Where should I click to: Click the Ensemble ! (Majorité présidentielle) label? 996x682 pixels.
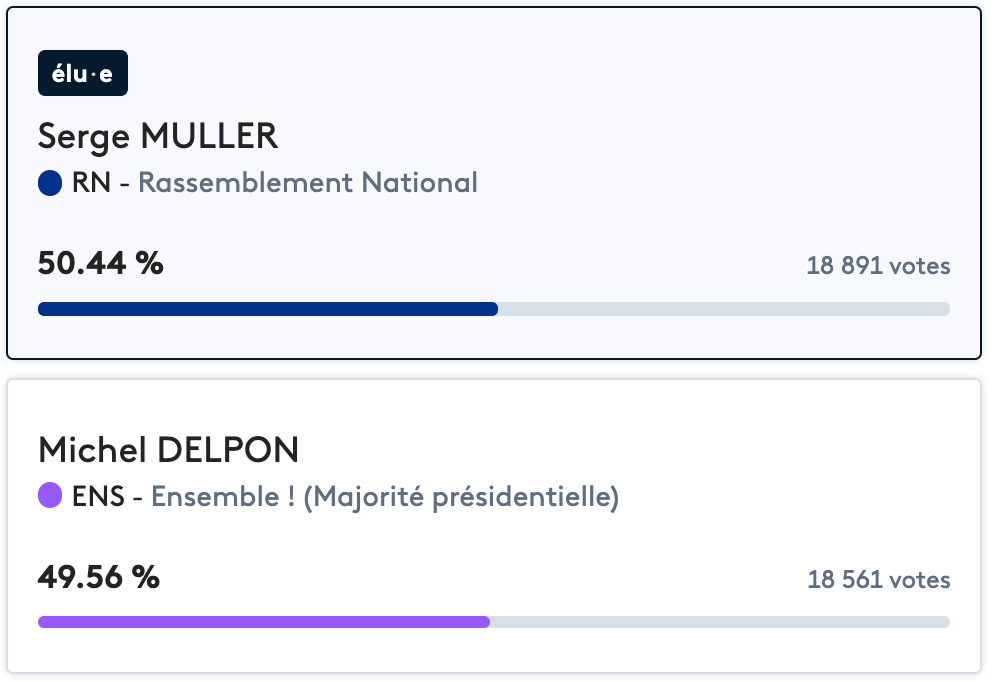pos(384,496)
